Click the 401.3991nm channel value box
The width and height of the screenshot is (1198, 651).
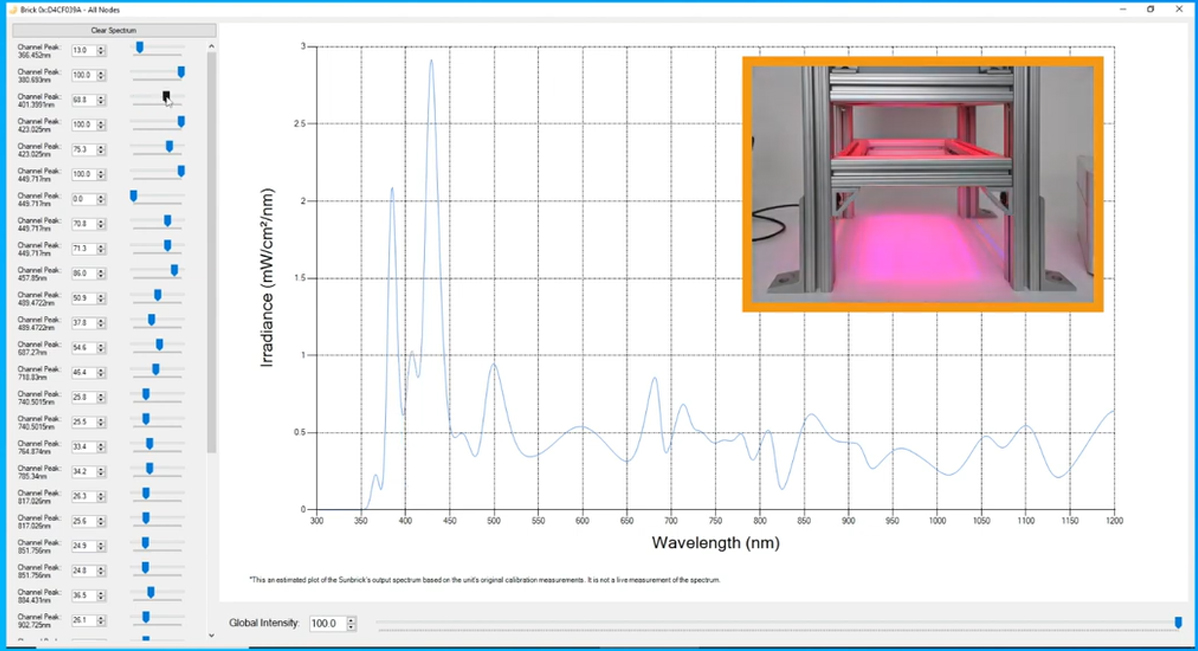click(83, 100)
